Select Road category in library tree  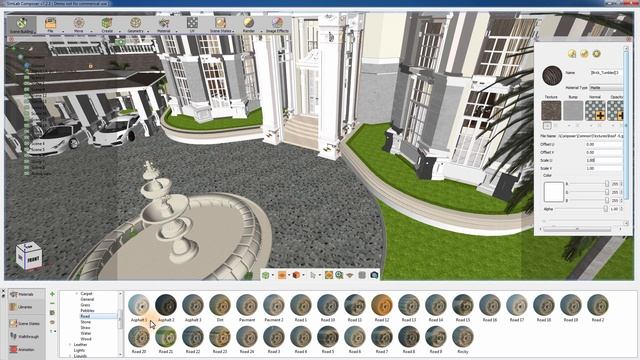pos(85,316)
